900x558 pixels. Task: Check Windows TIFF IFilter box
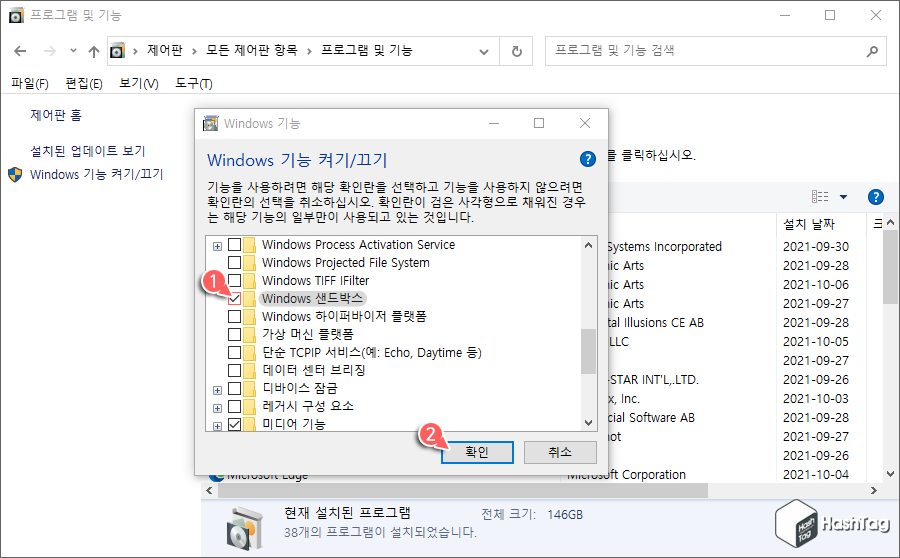[x=234, y=280]
